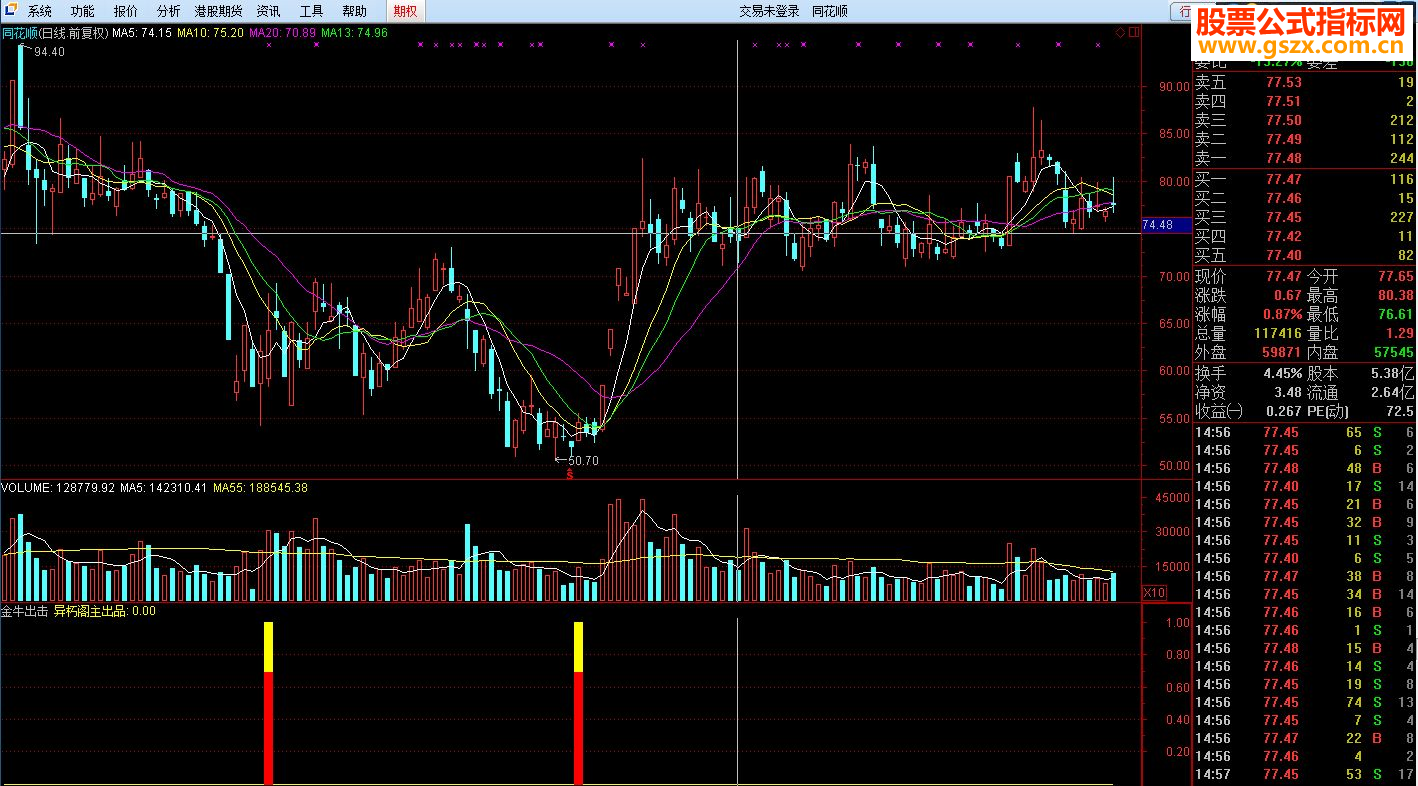Click the first yellow-red signal bar in 金牛出击 panel
The image size is (1418, 786).
pos(268,703)
